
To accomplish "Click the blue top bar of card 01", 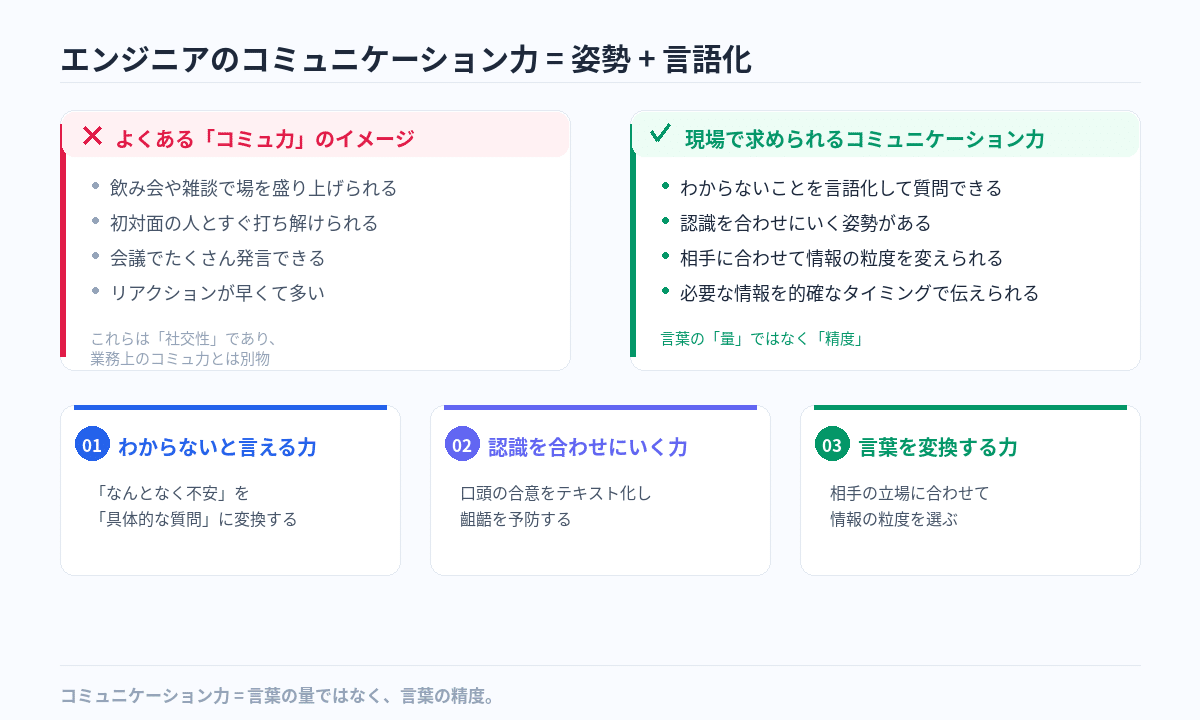I will click(230, 408).
